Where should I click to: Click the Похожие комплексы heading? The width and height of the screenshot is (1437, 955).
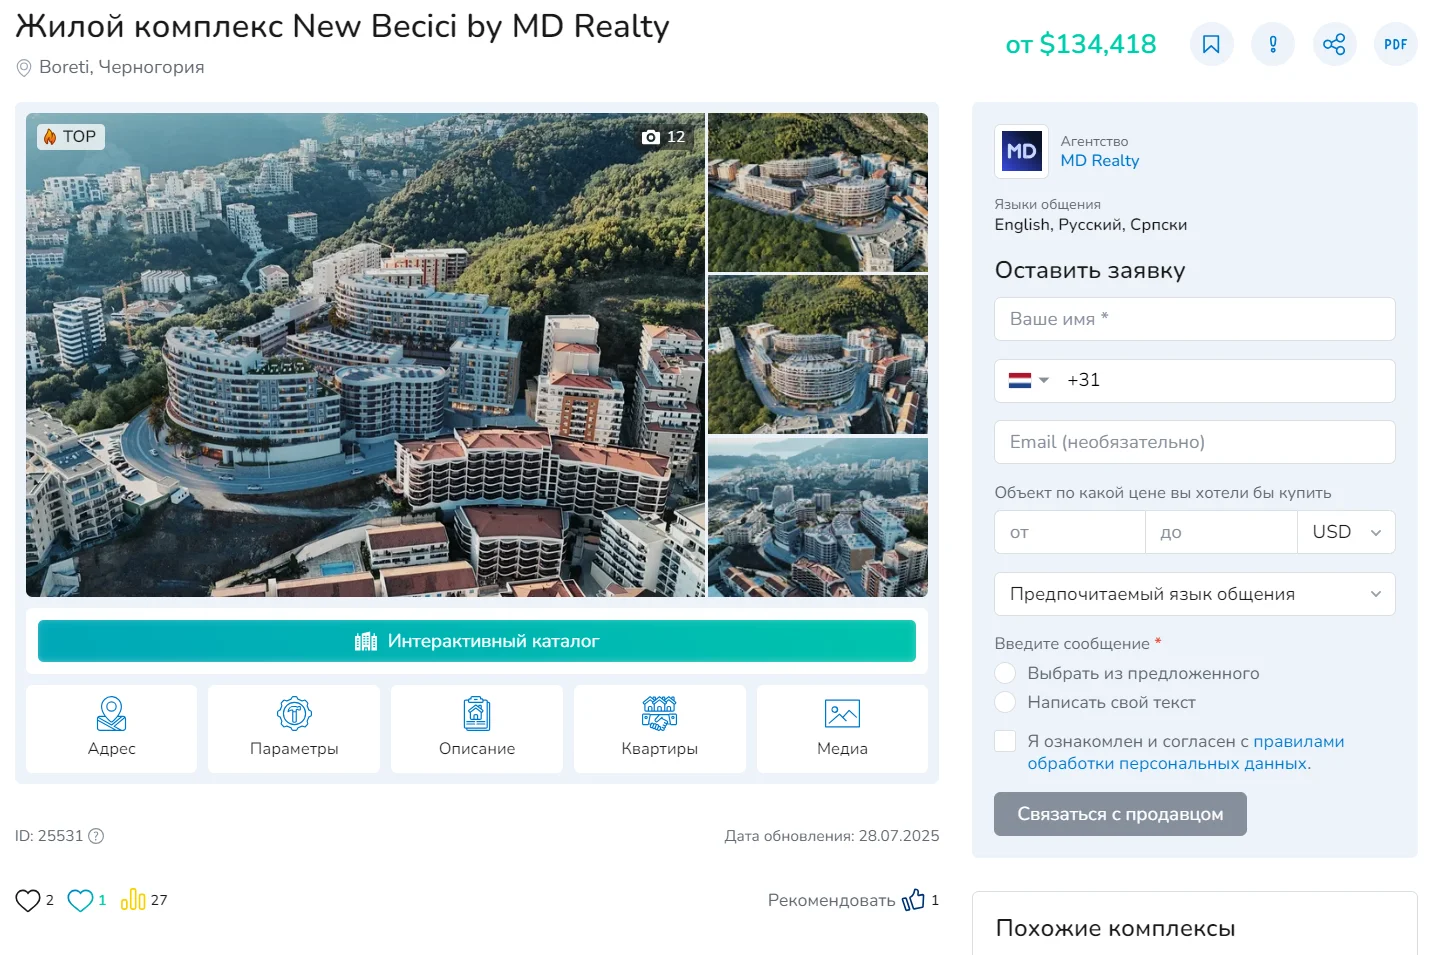[1115, 928]
